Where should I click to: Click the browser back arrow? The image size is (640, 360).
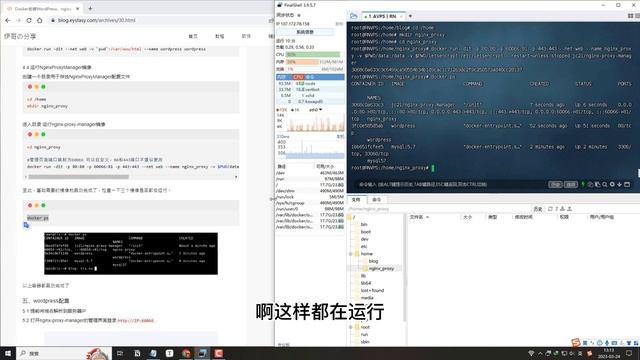8,20
